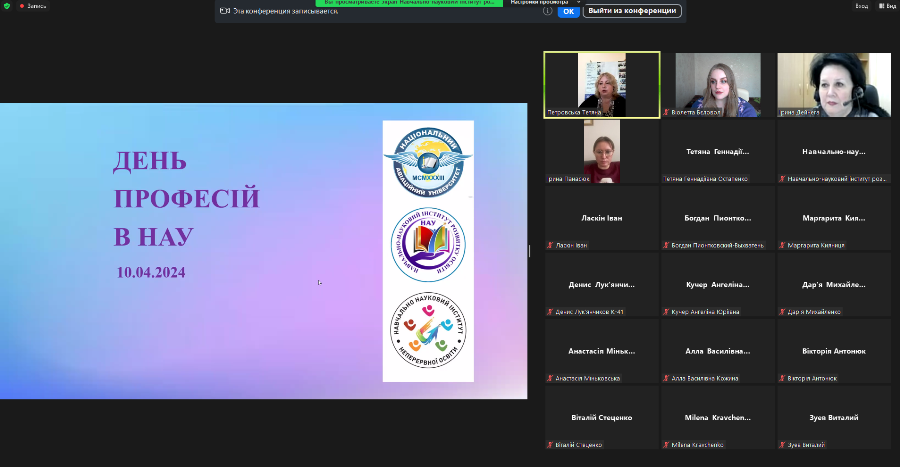Click the red recording indicator labeled Запись
The height and width of the screenshot is (467, 900).
point(33,6)
